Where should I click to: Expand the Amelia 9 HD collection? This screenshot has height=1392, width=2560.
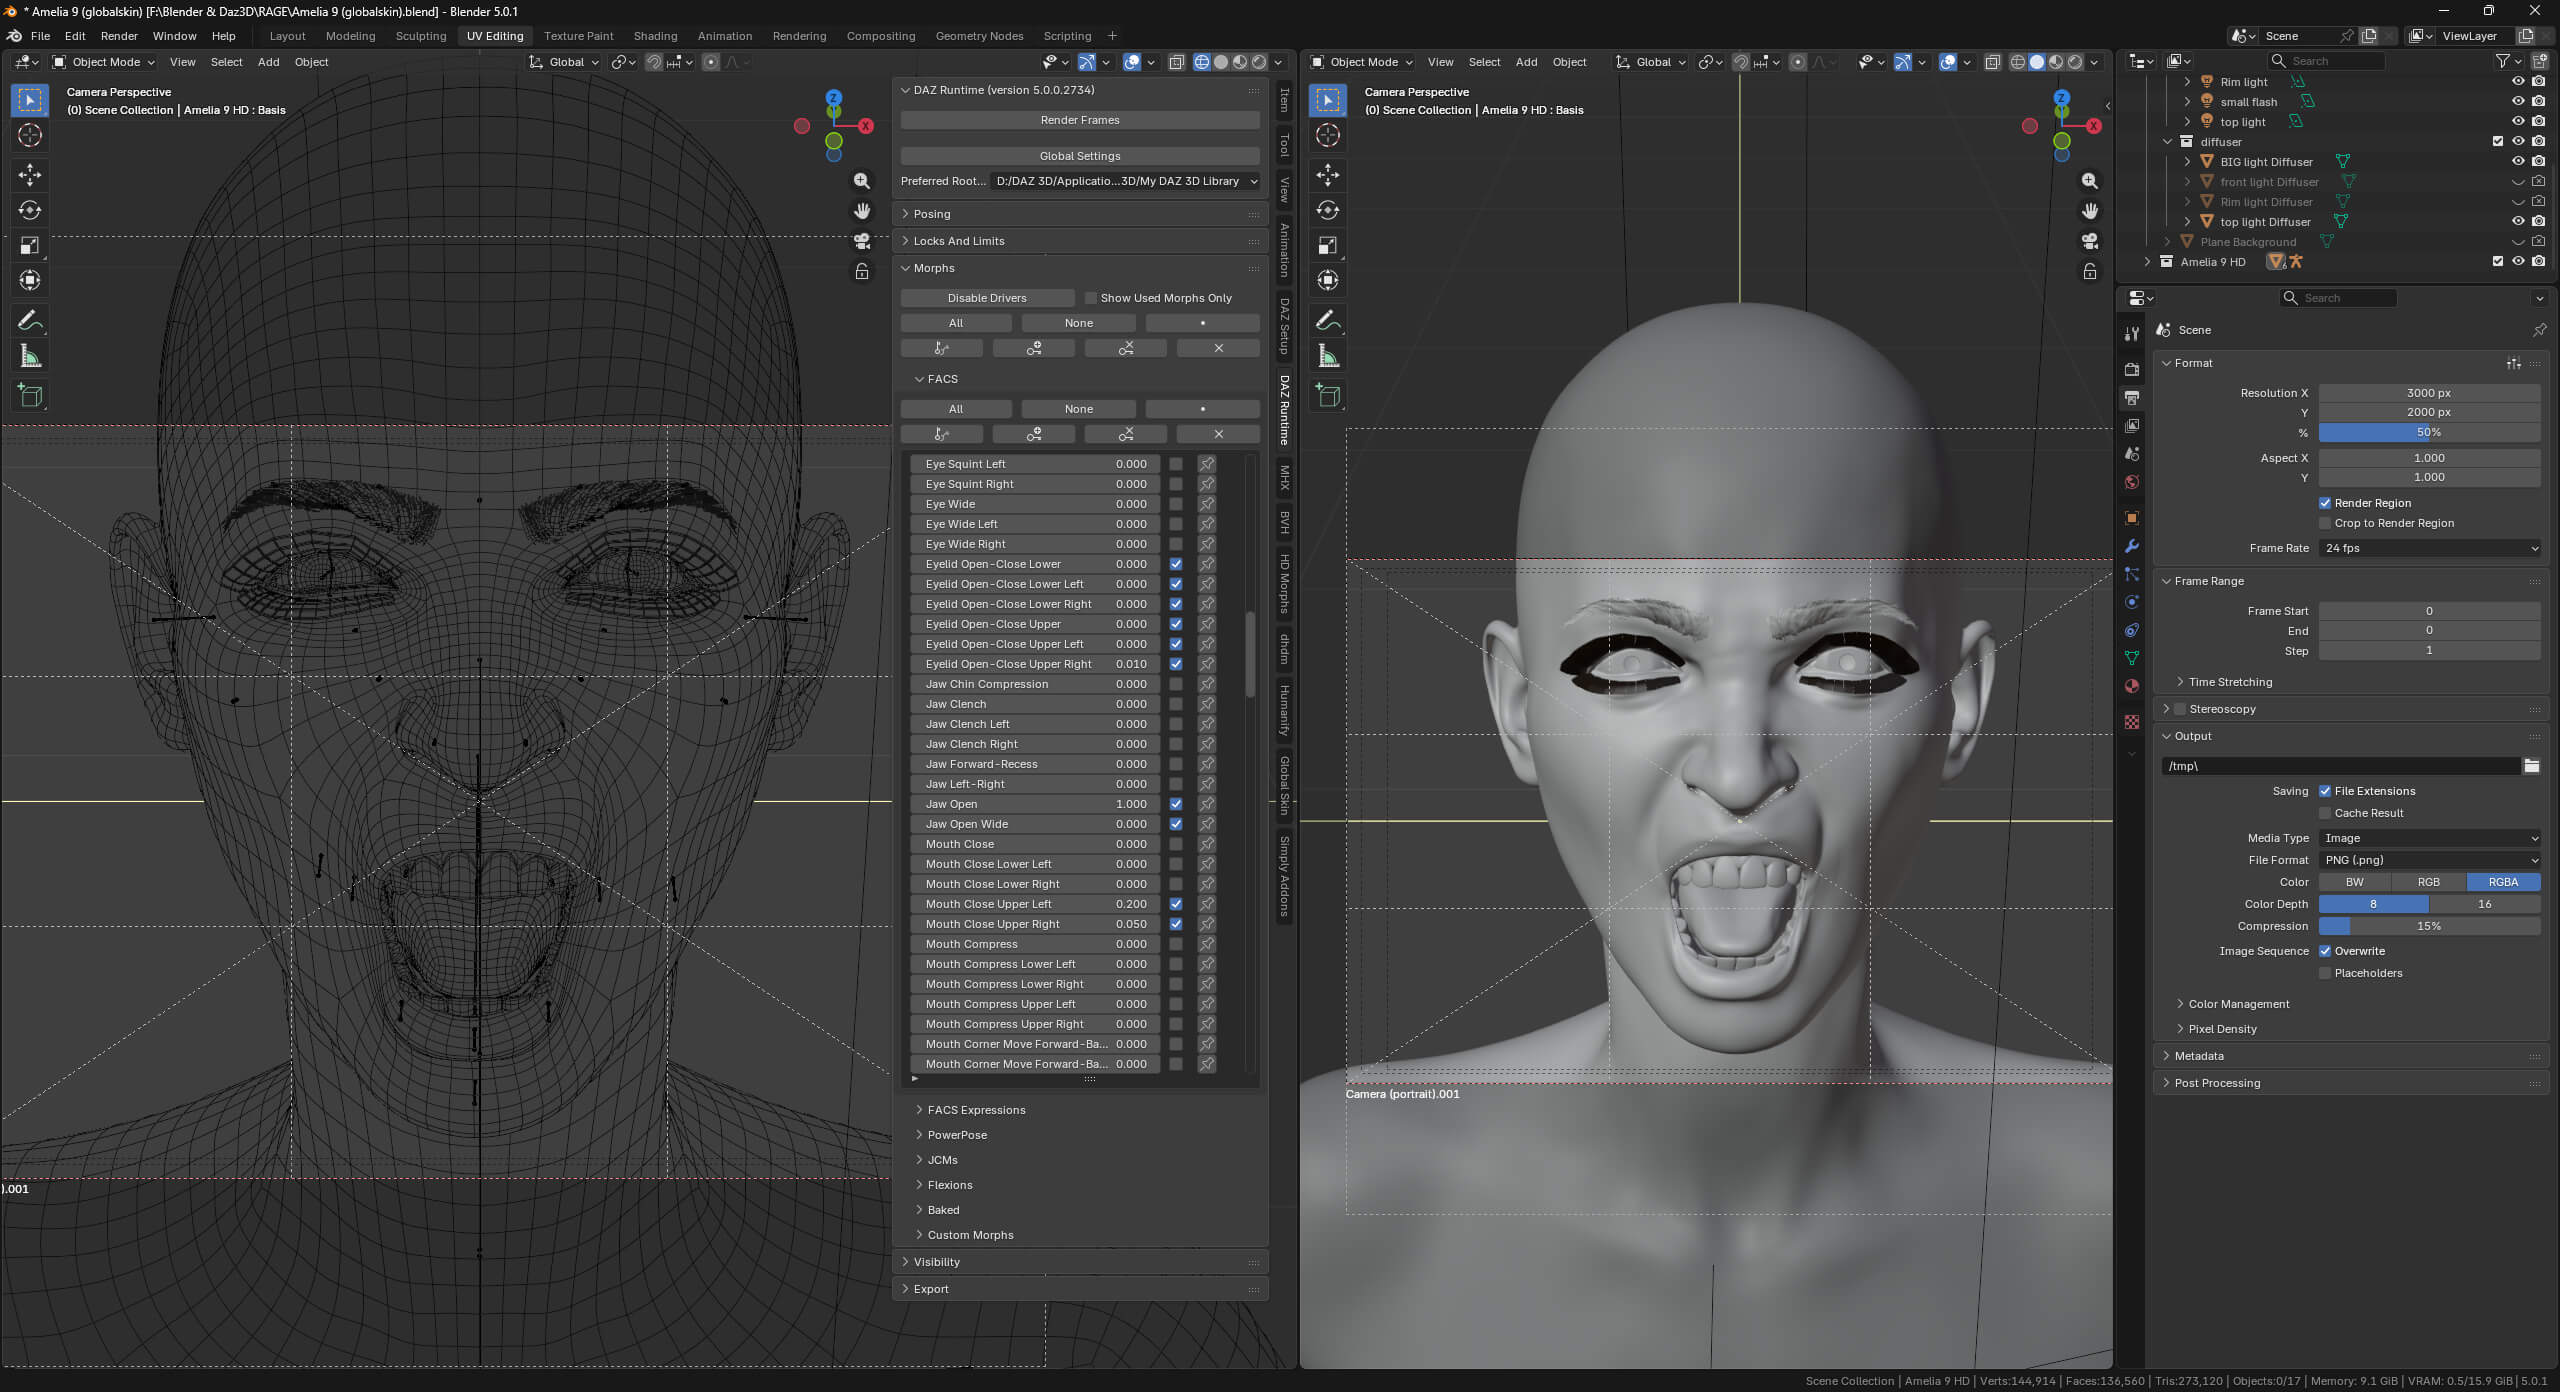pyautogui.click(x=2147, y=262)
